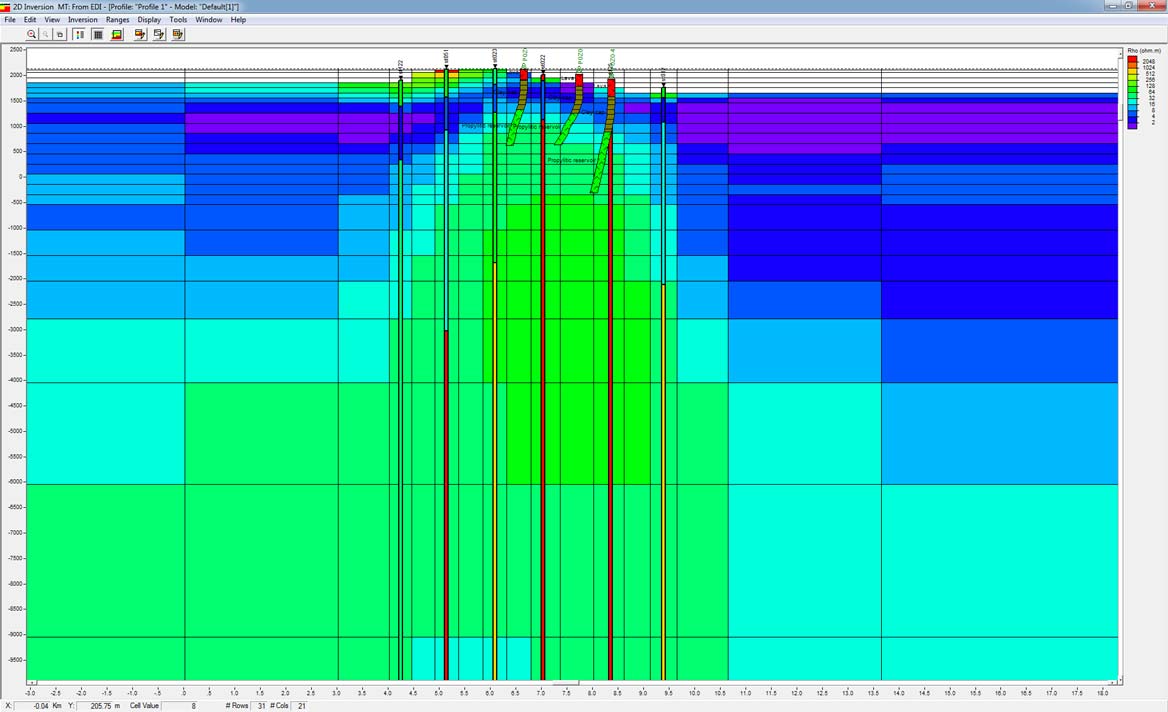
Task: Click the File menu entry
Action: click(9, 19)
